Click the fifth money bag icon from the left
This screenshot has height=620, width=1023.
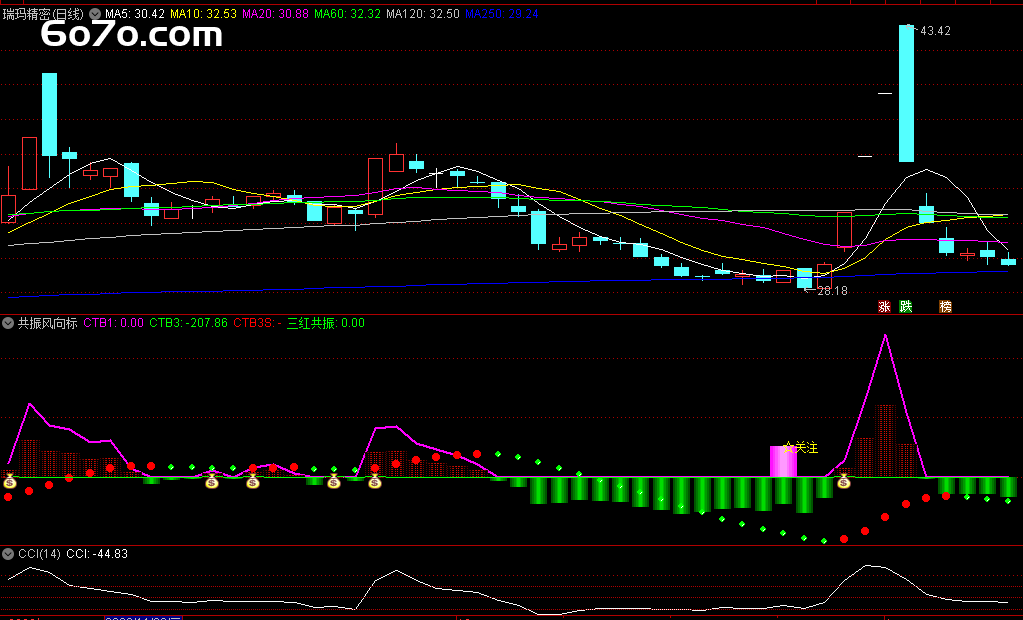(374, 482)
